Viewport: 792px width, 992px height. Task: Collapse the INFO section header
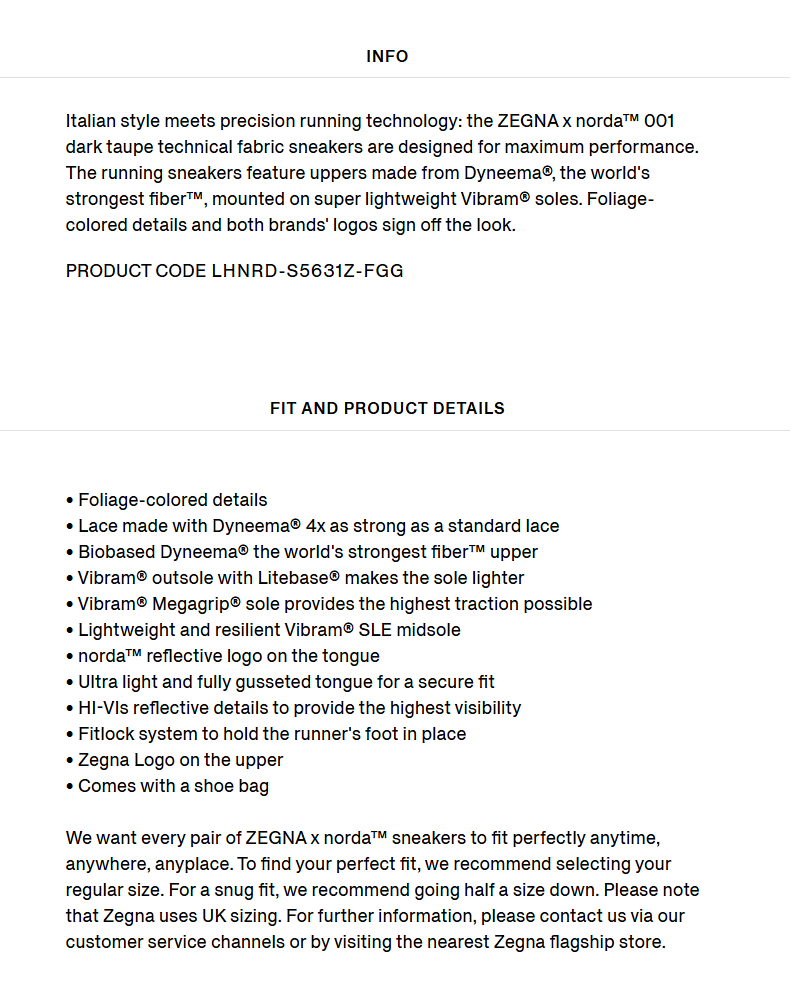[x=387, y=56]
